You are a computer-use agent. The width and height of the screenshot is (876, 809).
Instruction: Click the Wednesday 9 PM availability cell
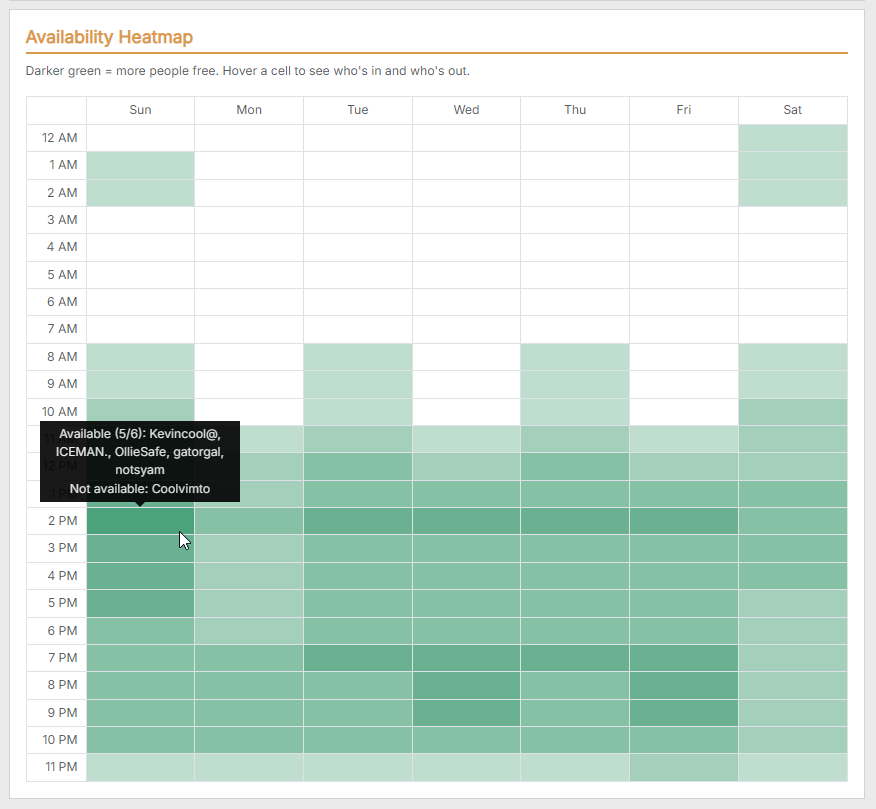click(x=466, y=712)
